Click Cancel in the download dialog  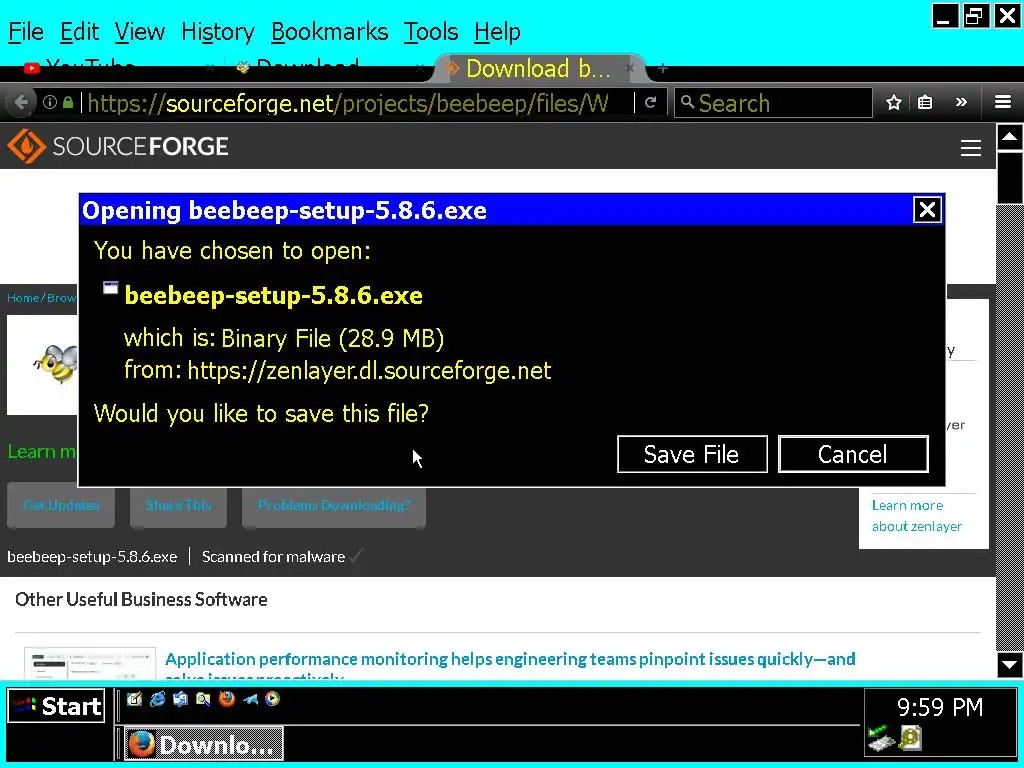click(x=853, y=454)
